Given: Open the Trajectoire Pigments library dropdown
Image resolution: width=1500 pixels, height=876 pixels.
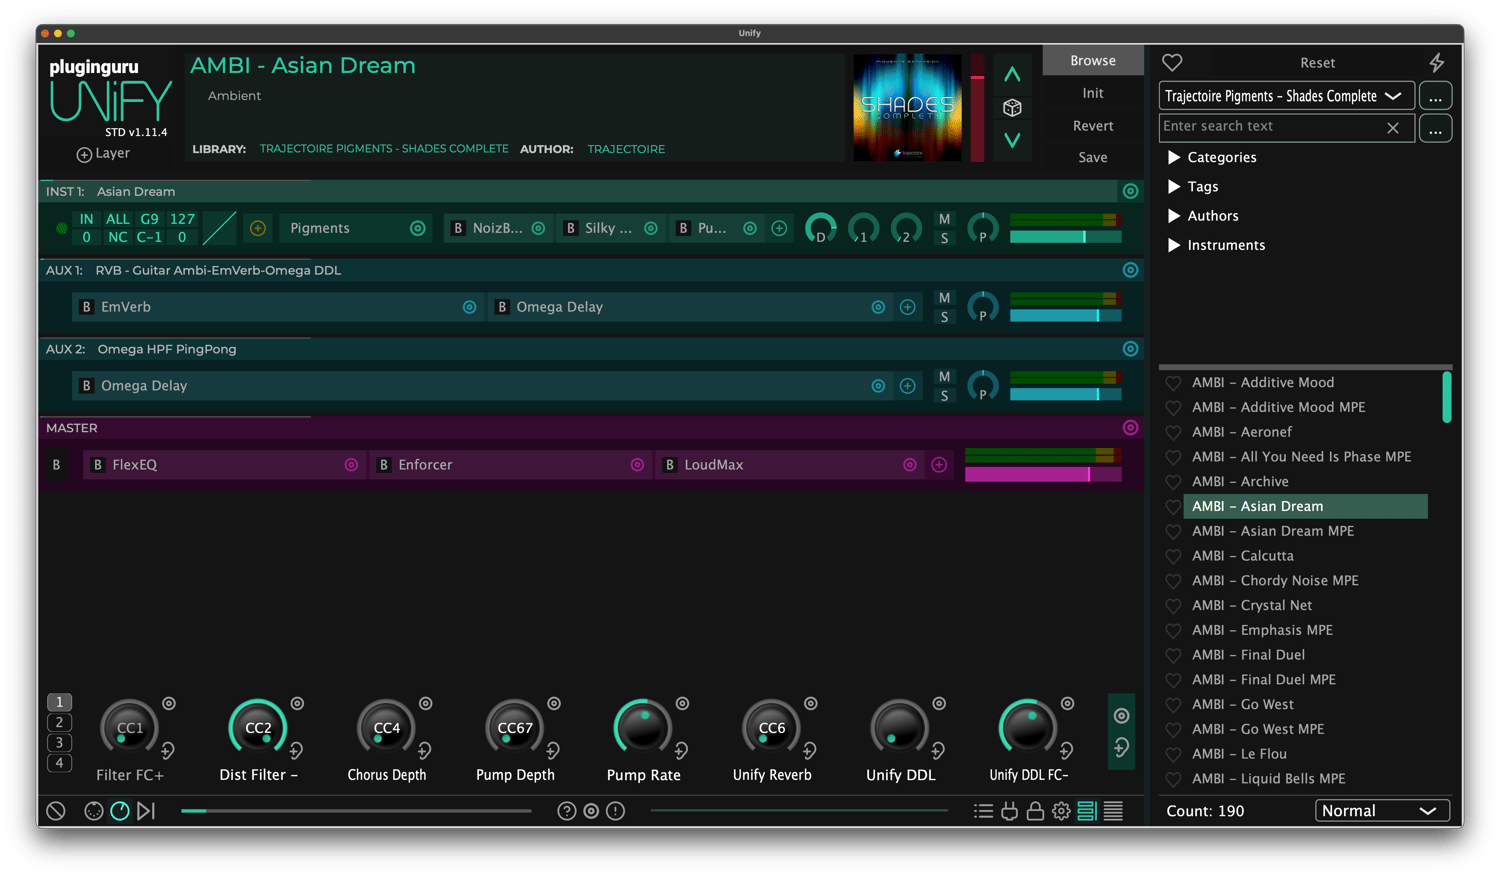Looking at the screenshot, I should [x=1285, y=96].
